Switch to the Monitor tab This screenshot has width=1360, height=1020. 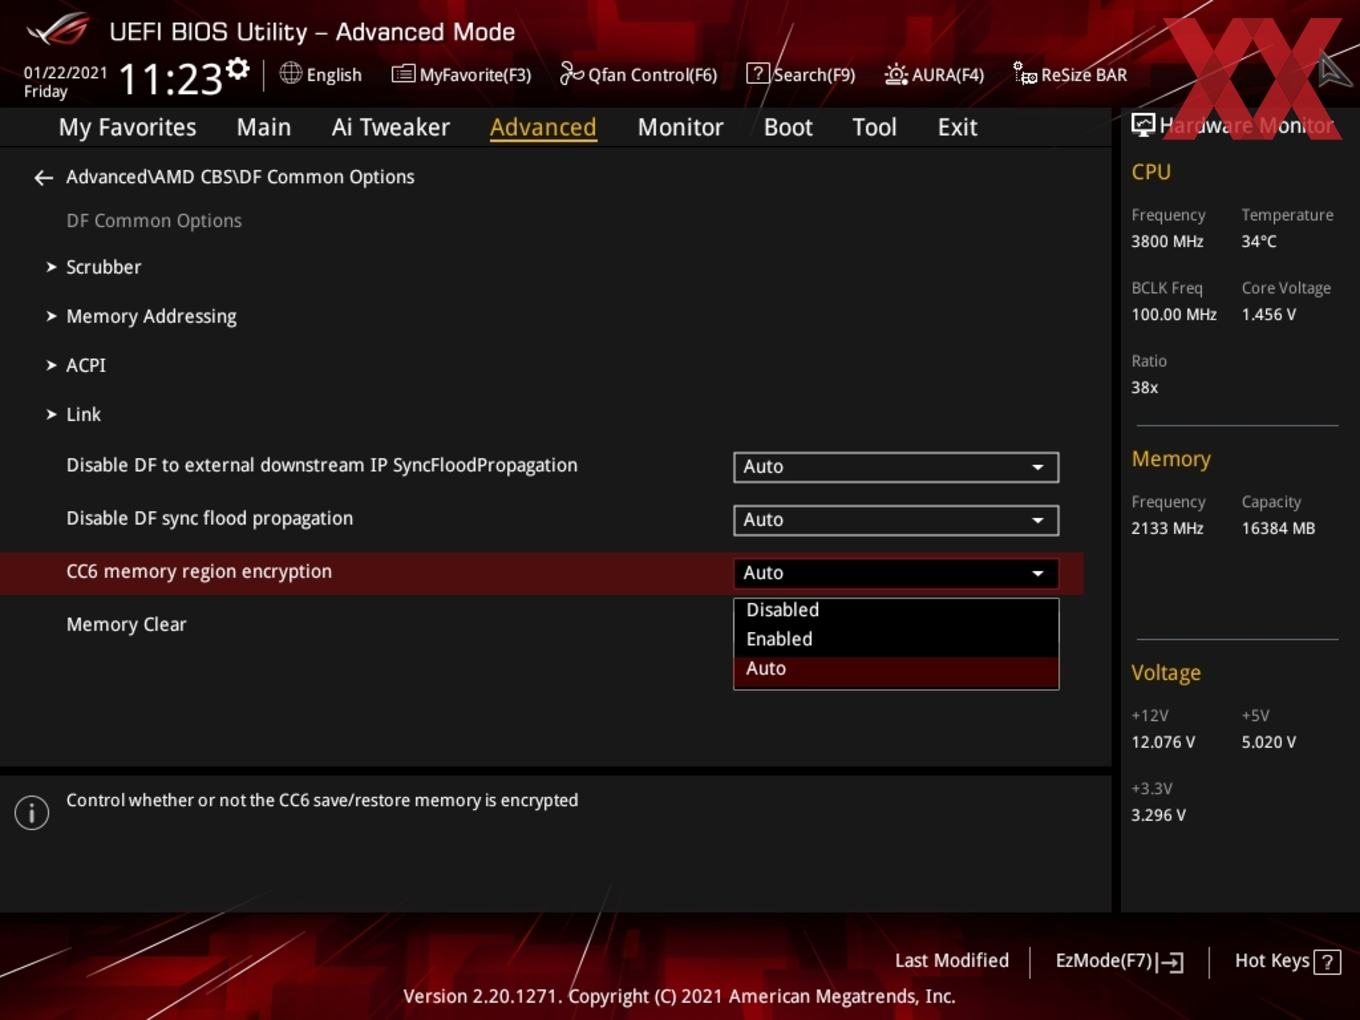680,127
